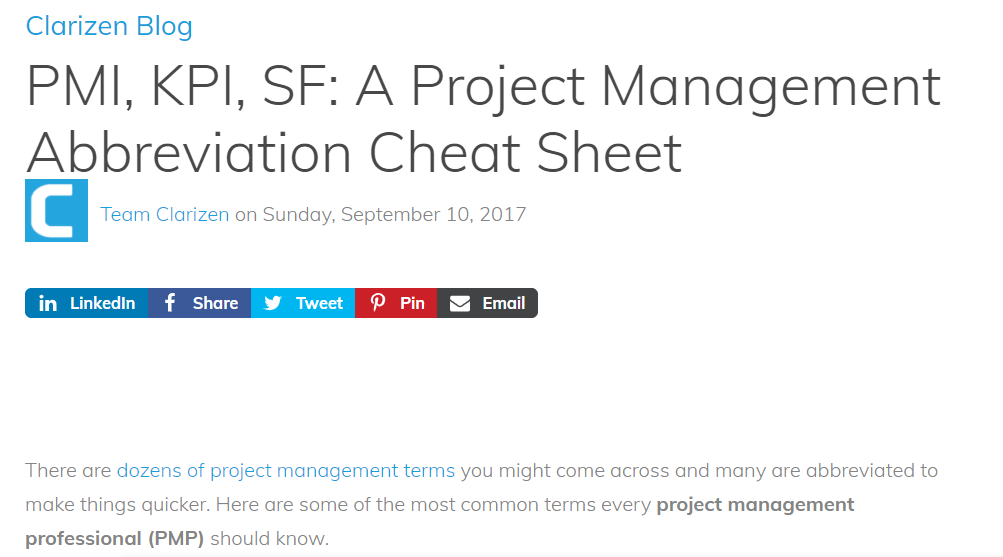Click the Email envelope icon
This screenshot has height=557, width=1003.
click(x=459, y=303)
